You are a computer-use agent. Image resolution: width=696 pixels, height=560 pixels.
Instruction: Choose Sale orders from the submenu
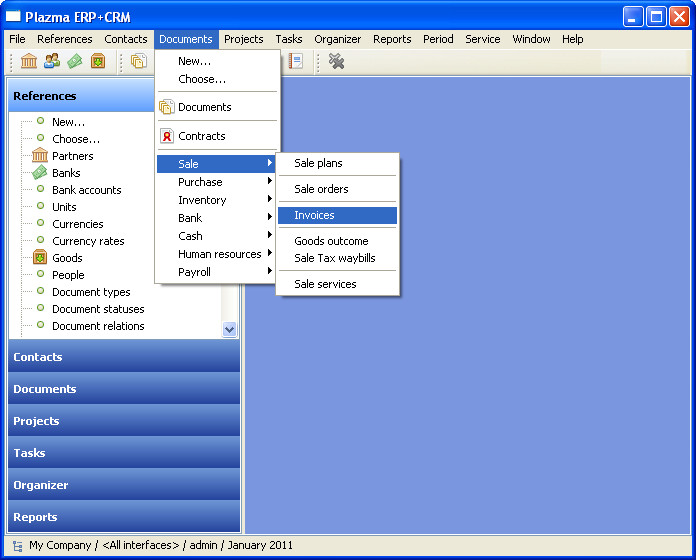[321, 189]
